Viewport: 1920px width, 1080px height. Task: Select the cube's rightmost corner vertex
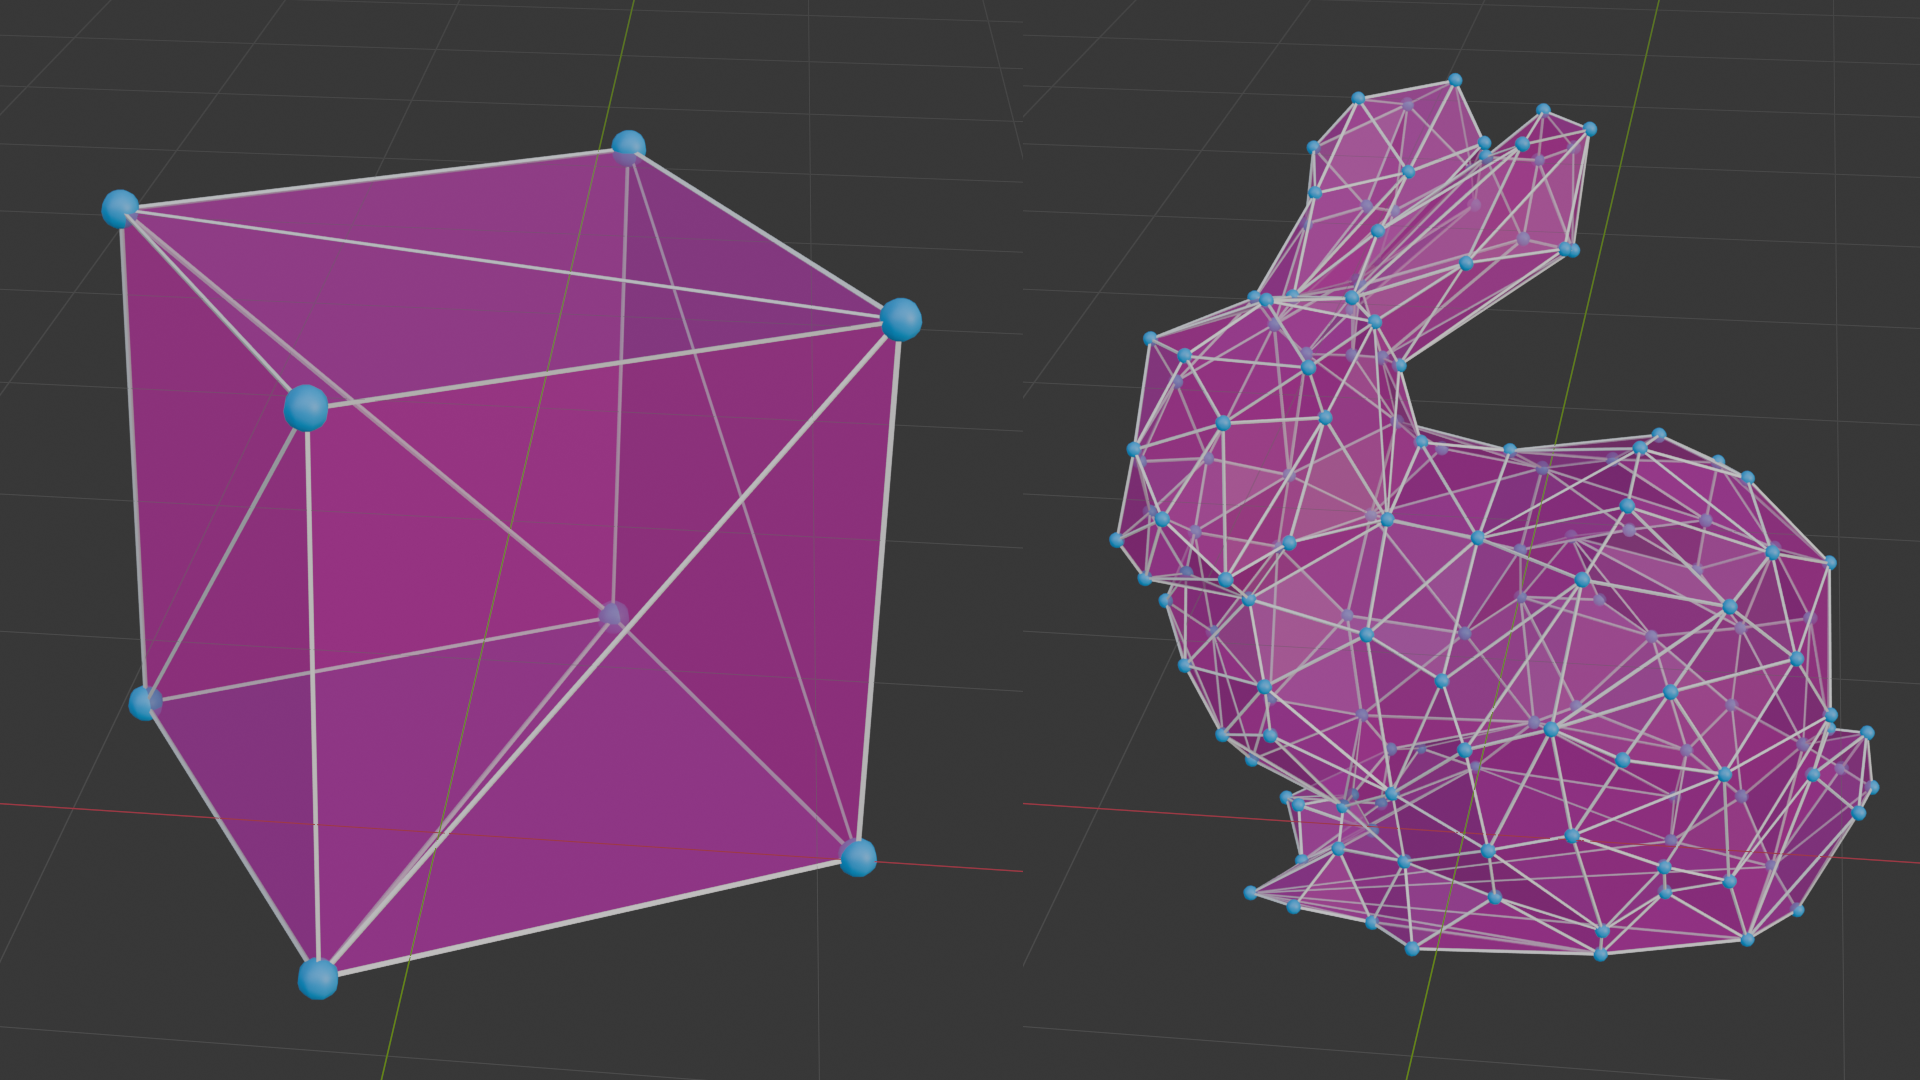point(900,319)
